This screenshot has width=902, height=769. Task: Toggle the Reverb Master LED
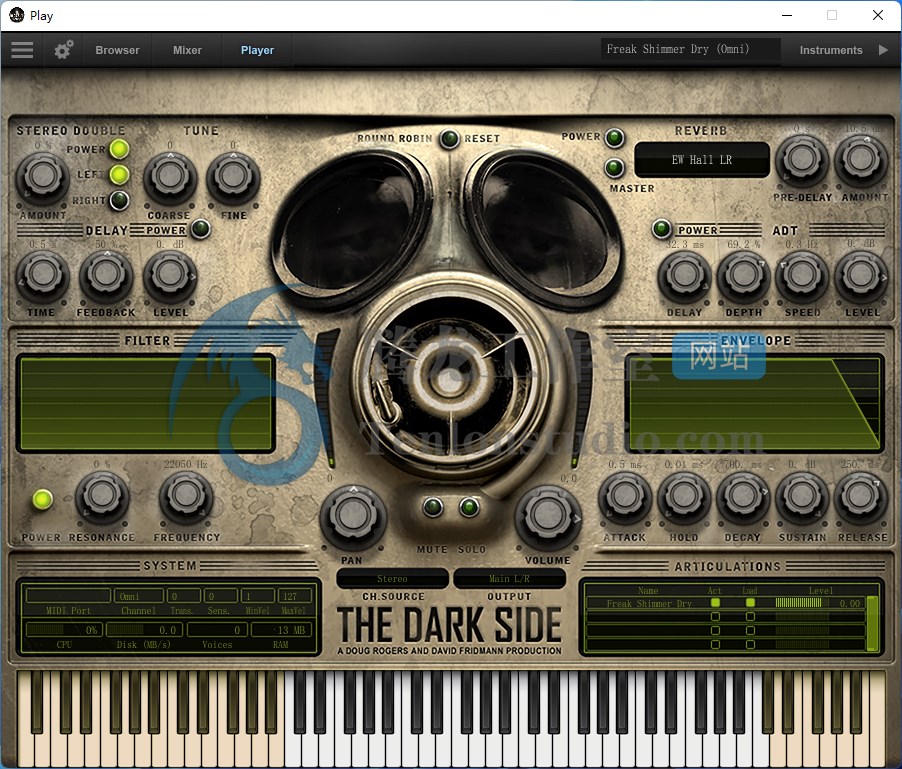[x=615, y=168]
